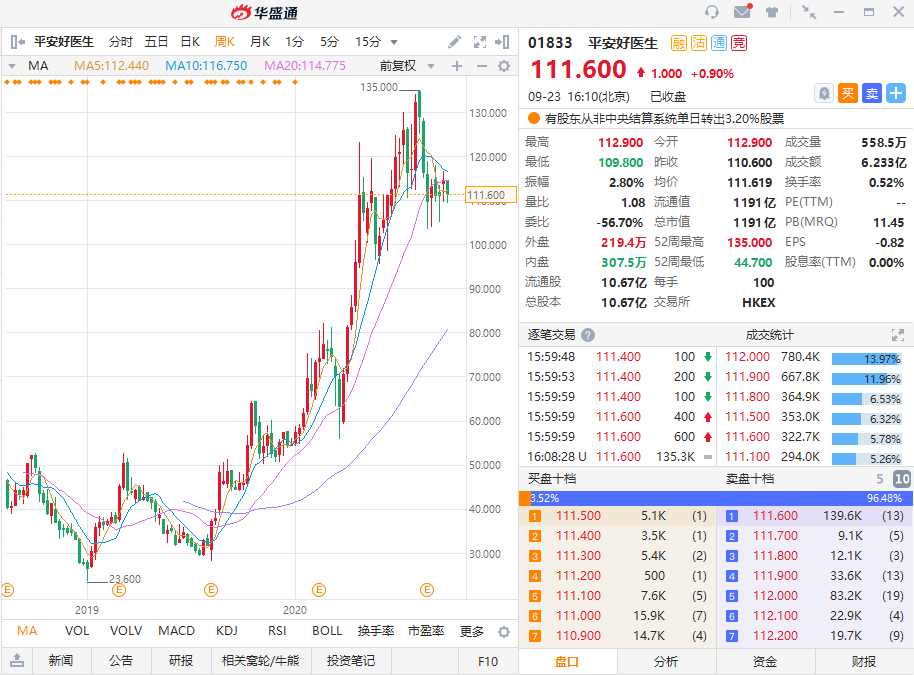Open the customer service headset icon

coord(712,12)
